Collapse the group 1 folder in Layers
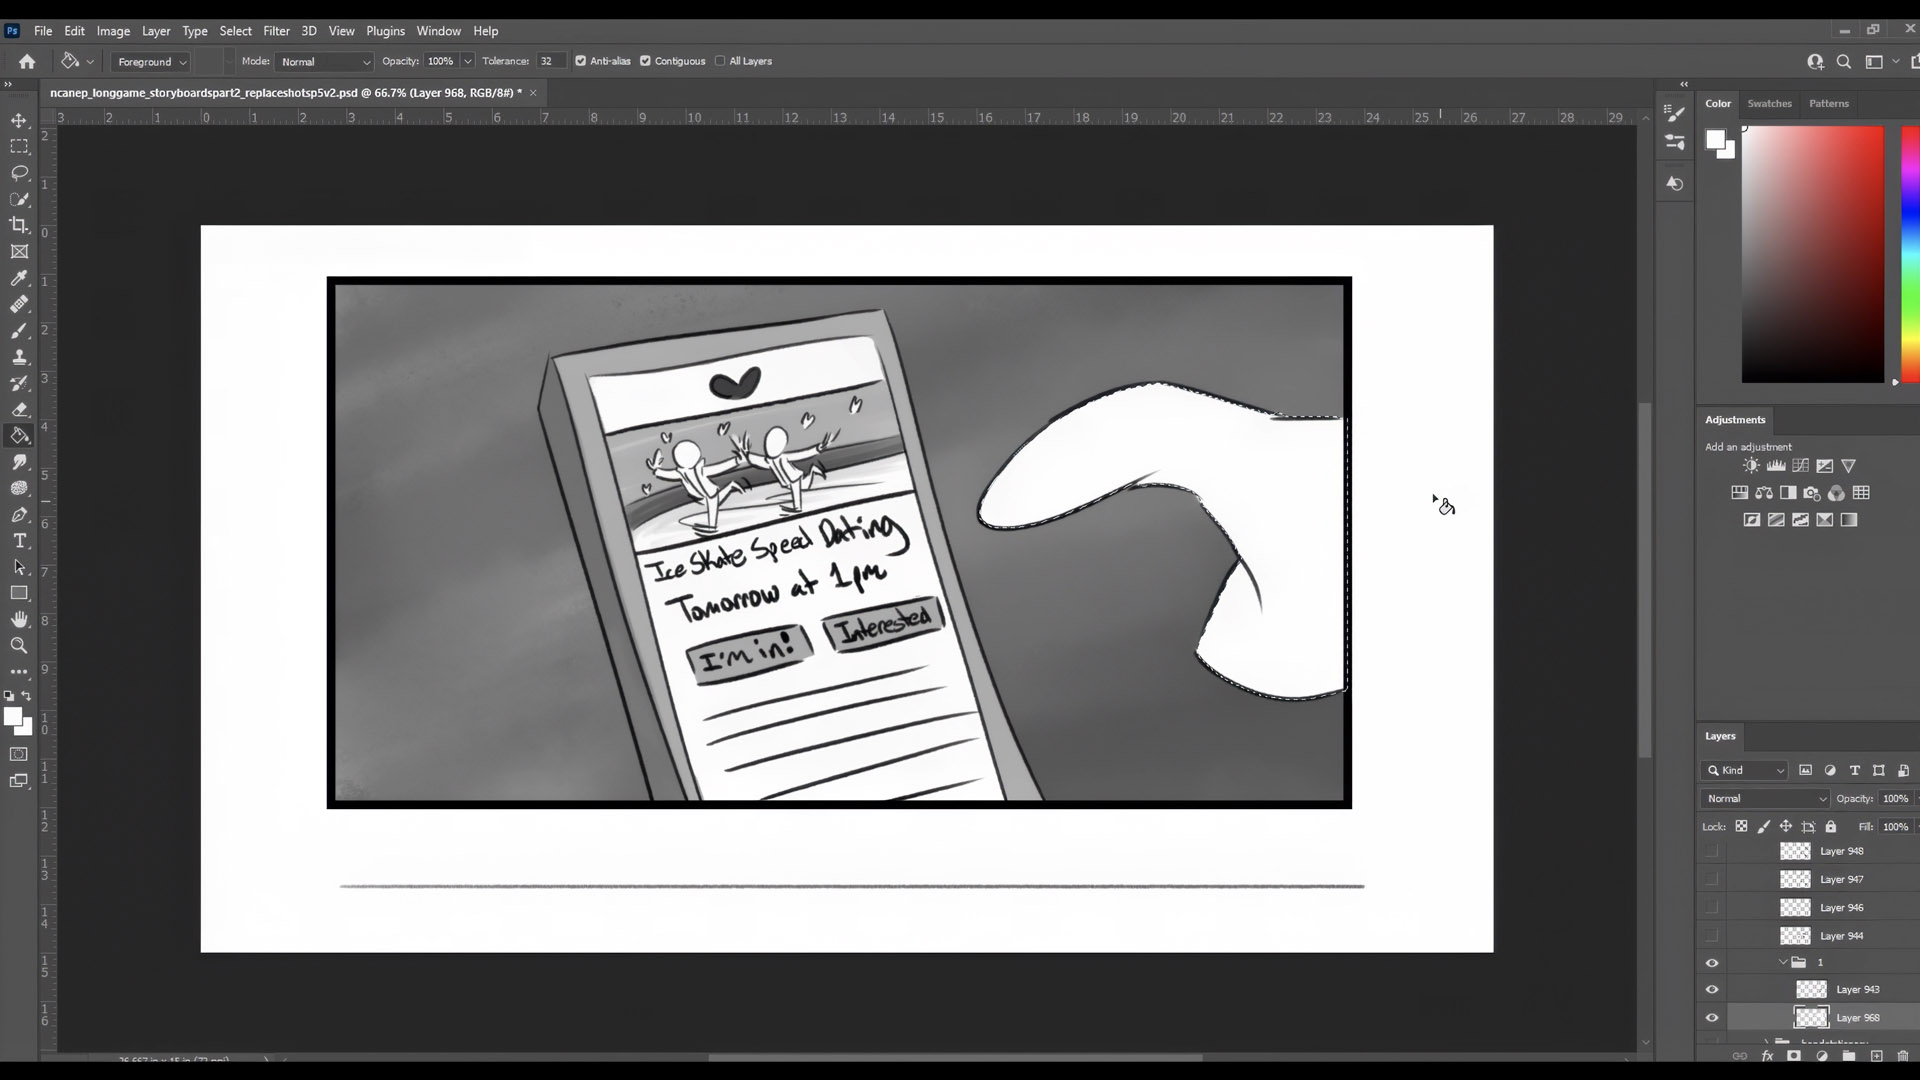 point(1783,962)
